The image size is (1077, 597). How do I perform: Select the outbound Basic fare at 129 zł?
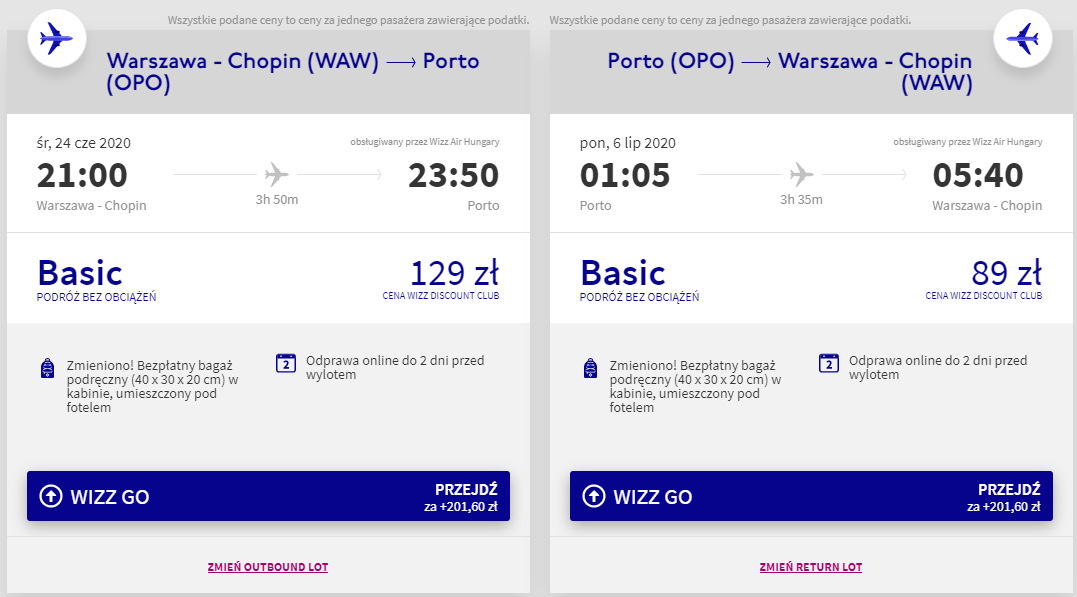point(80,273)
